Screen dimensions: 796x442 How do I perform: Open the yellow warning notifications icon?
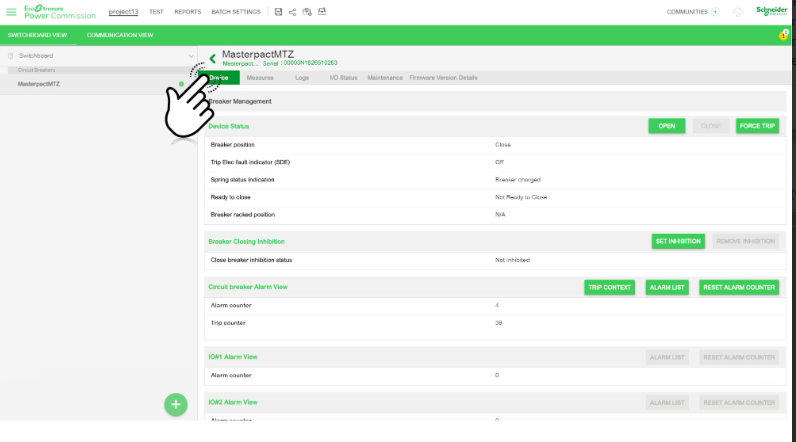pos(783,35)
